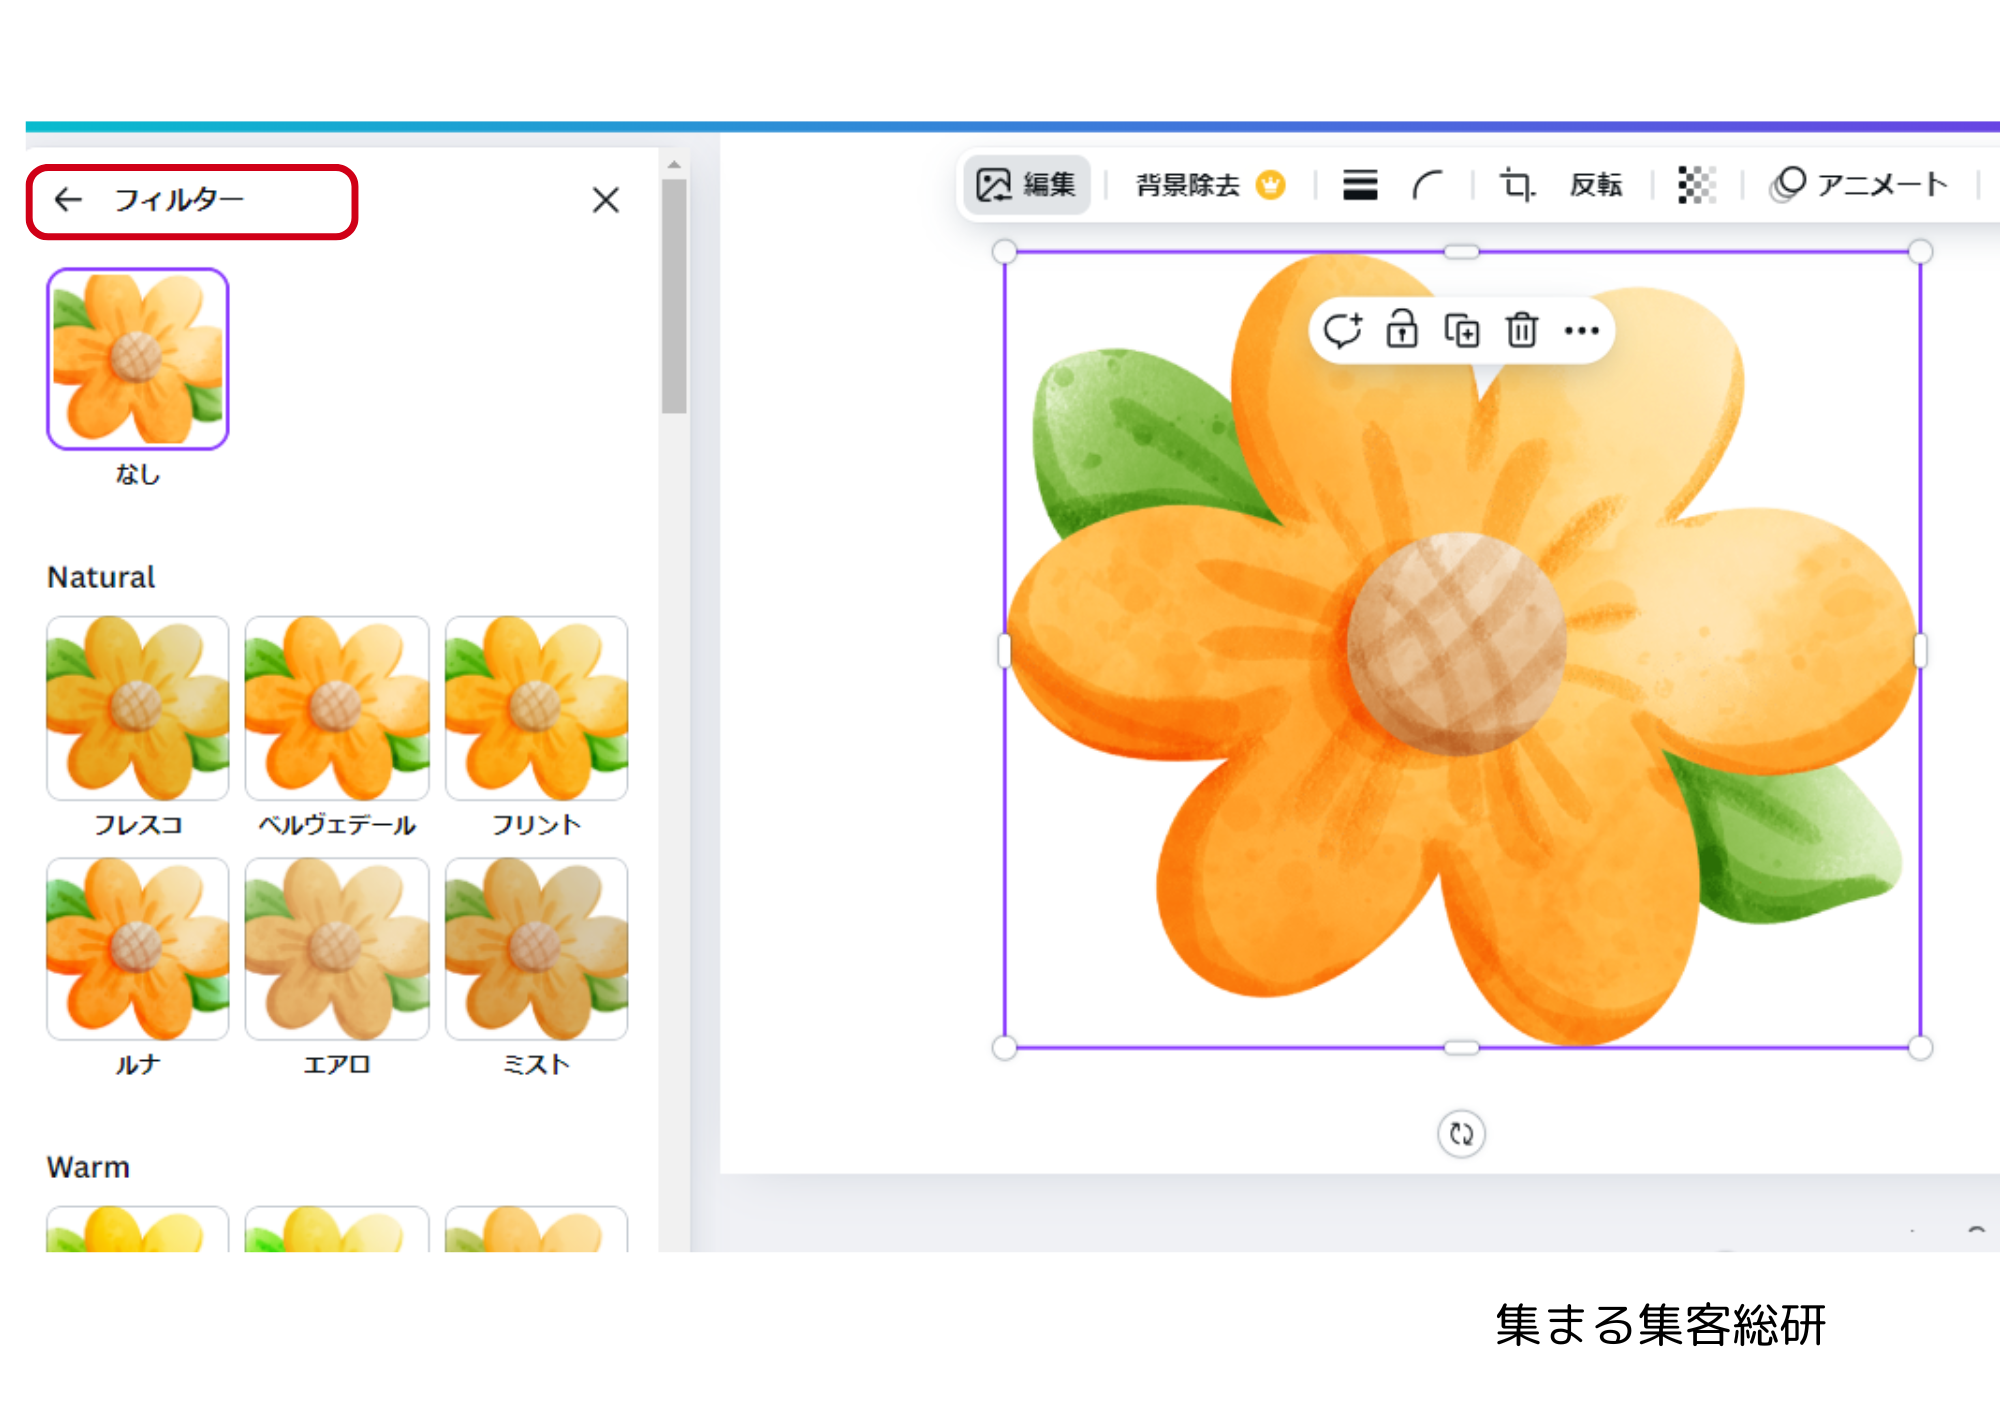The image size is (2000, 1414).
Task: Click the comment bubble icon
Action: click(1342, 330)
